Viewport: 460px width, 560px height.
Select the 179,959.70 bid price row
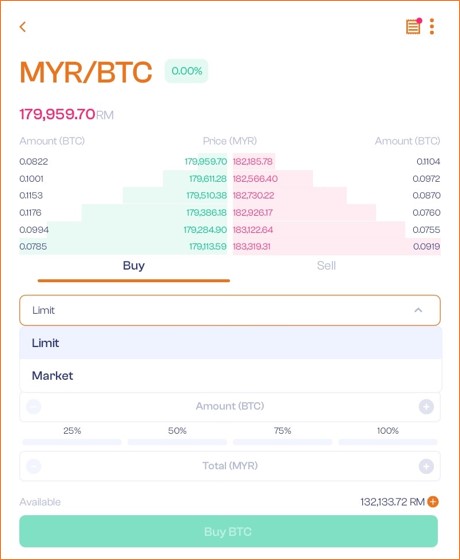tap(123, 161)
